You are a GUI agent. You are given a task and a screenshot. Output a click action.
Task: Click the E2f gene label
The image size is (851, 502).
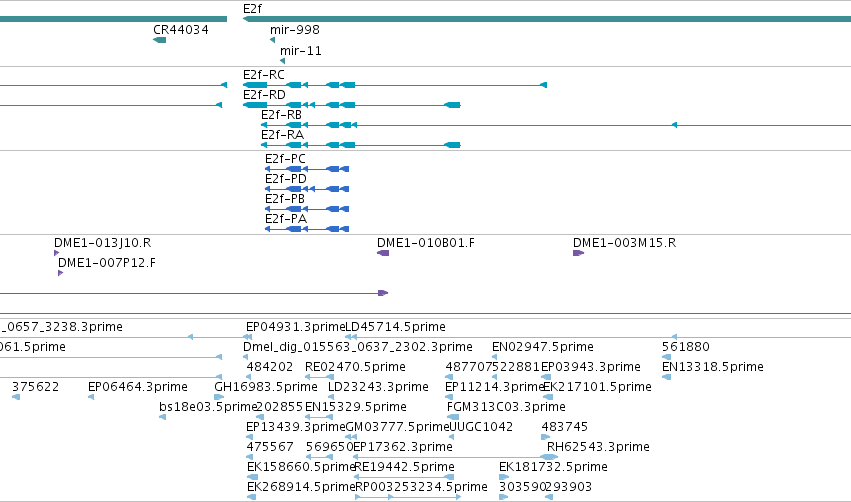click(252, 9)
